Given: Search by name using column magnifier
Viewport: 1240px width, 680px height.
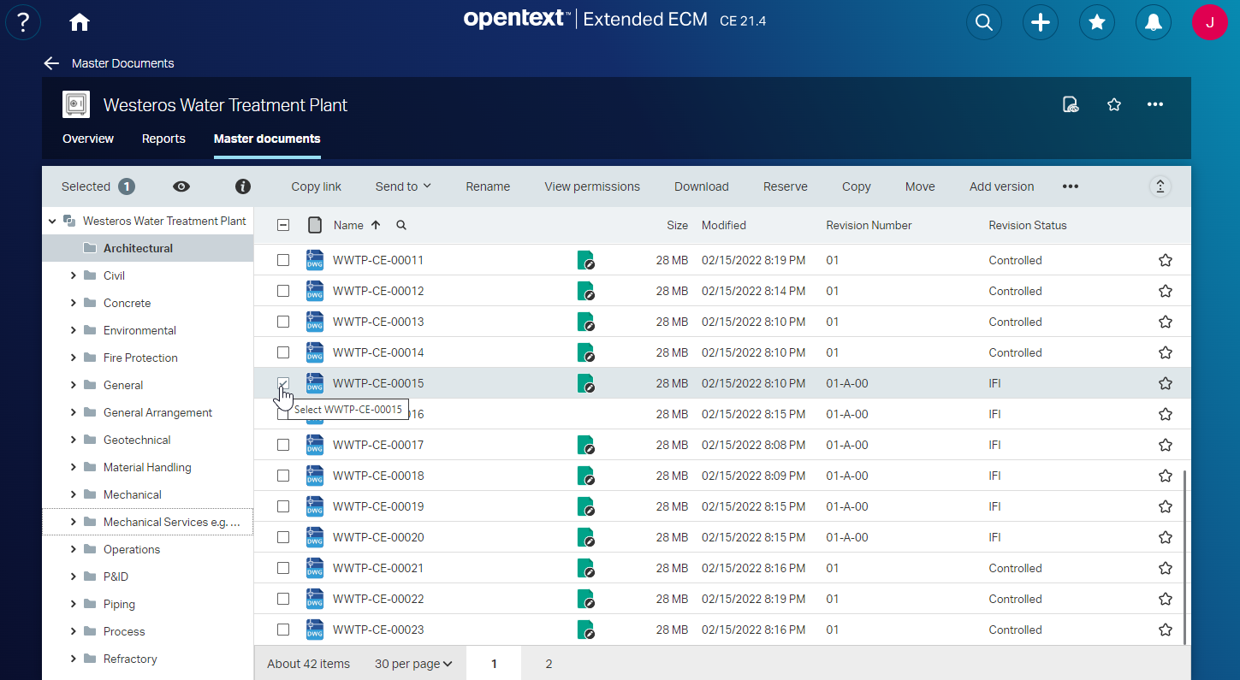Looking at the screenshot, I should coord(401,225).
